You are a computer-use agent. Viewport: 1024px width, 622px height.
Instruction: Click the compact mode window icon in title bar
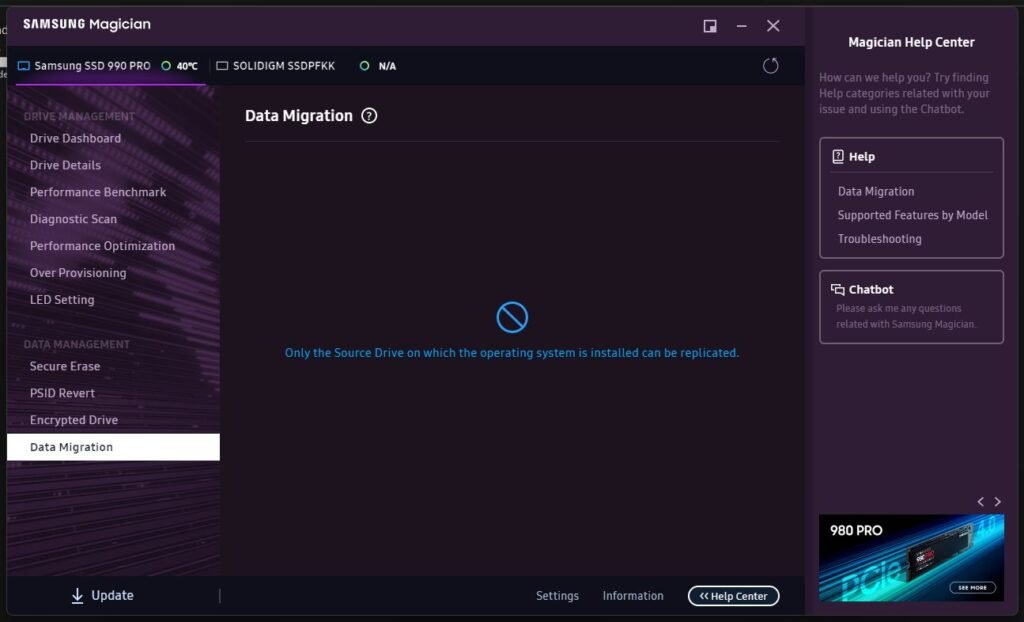[x=710, y=26]
